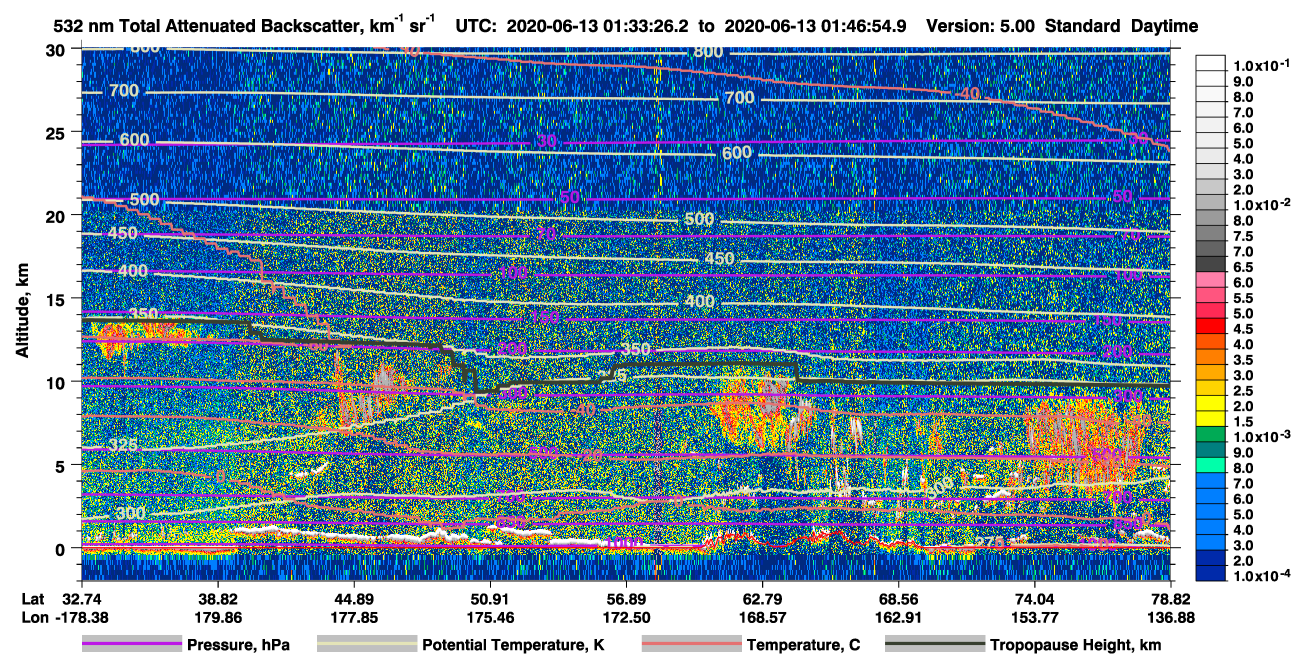Click the colorbar label 1.0x10-4
Screen dimensions: 1300x667
(1261, 576)
